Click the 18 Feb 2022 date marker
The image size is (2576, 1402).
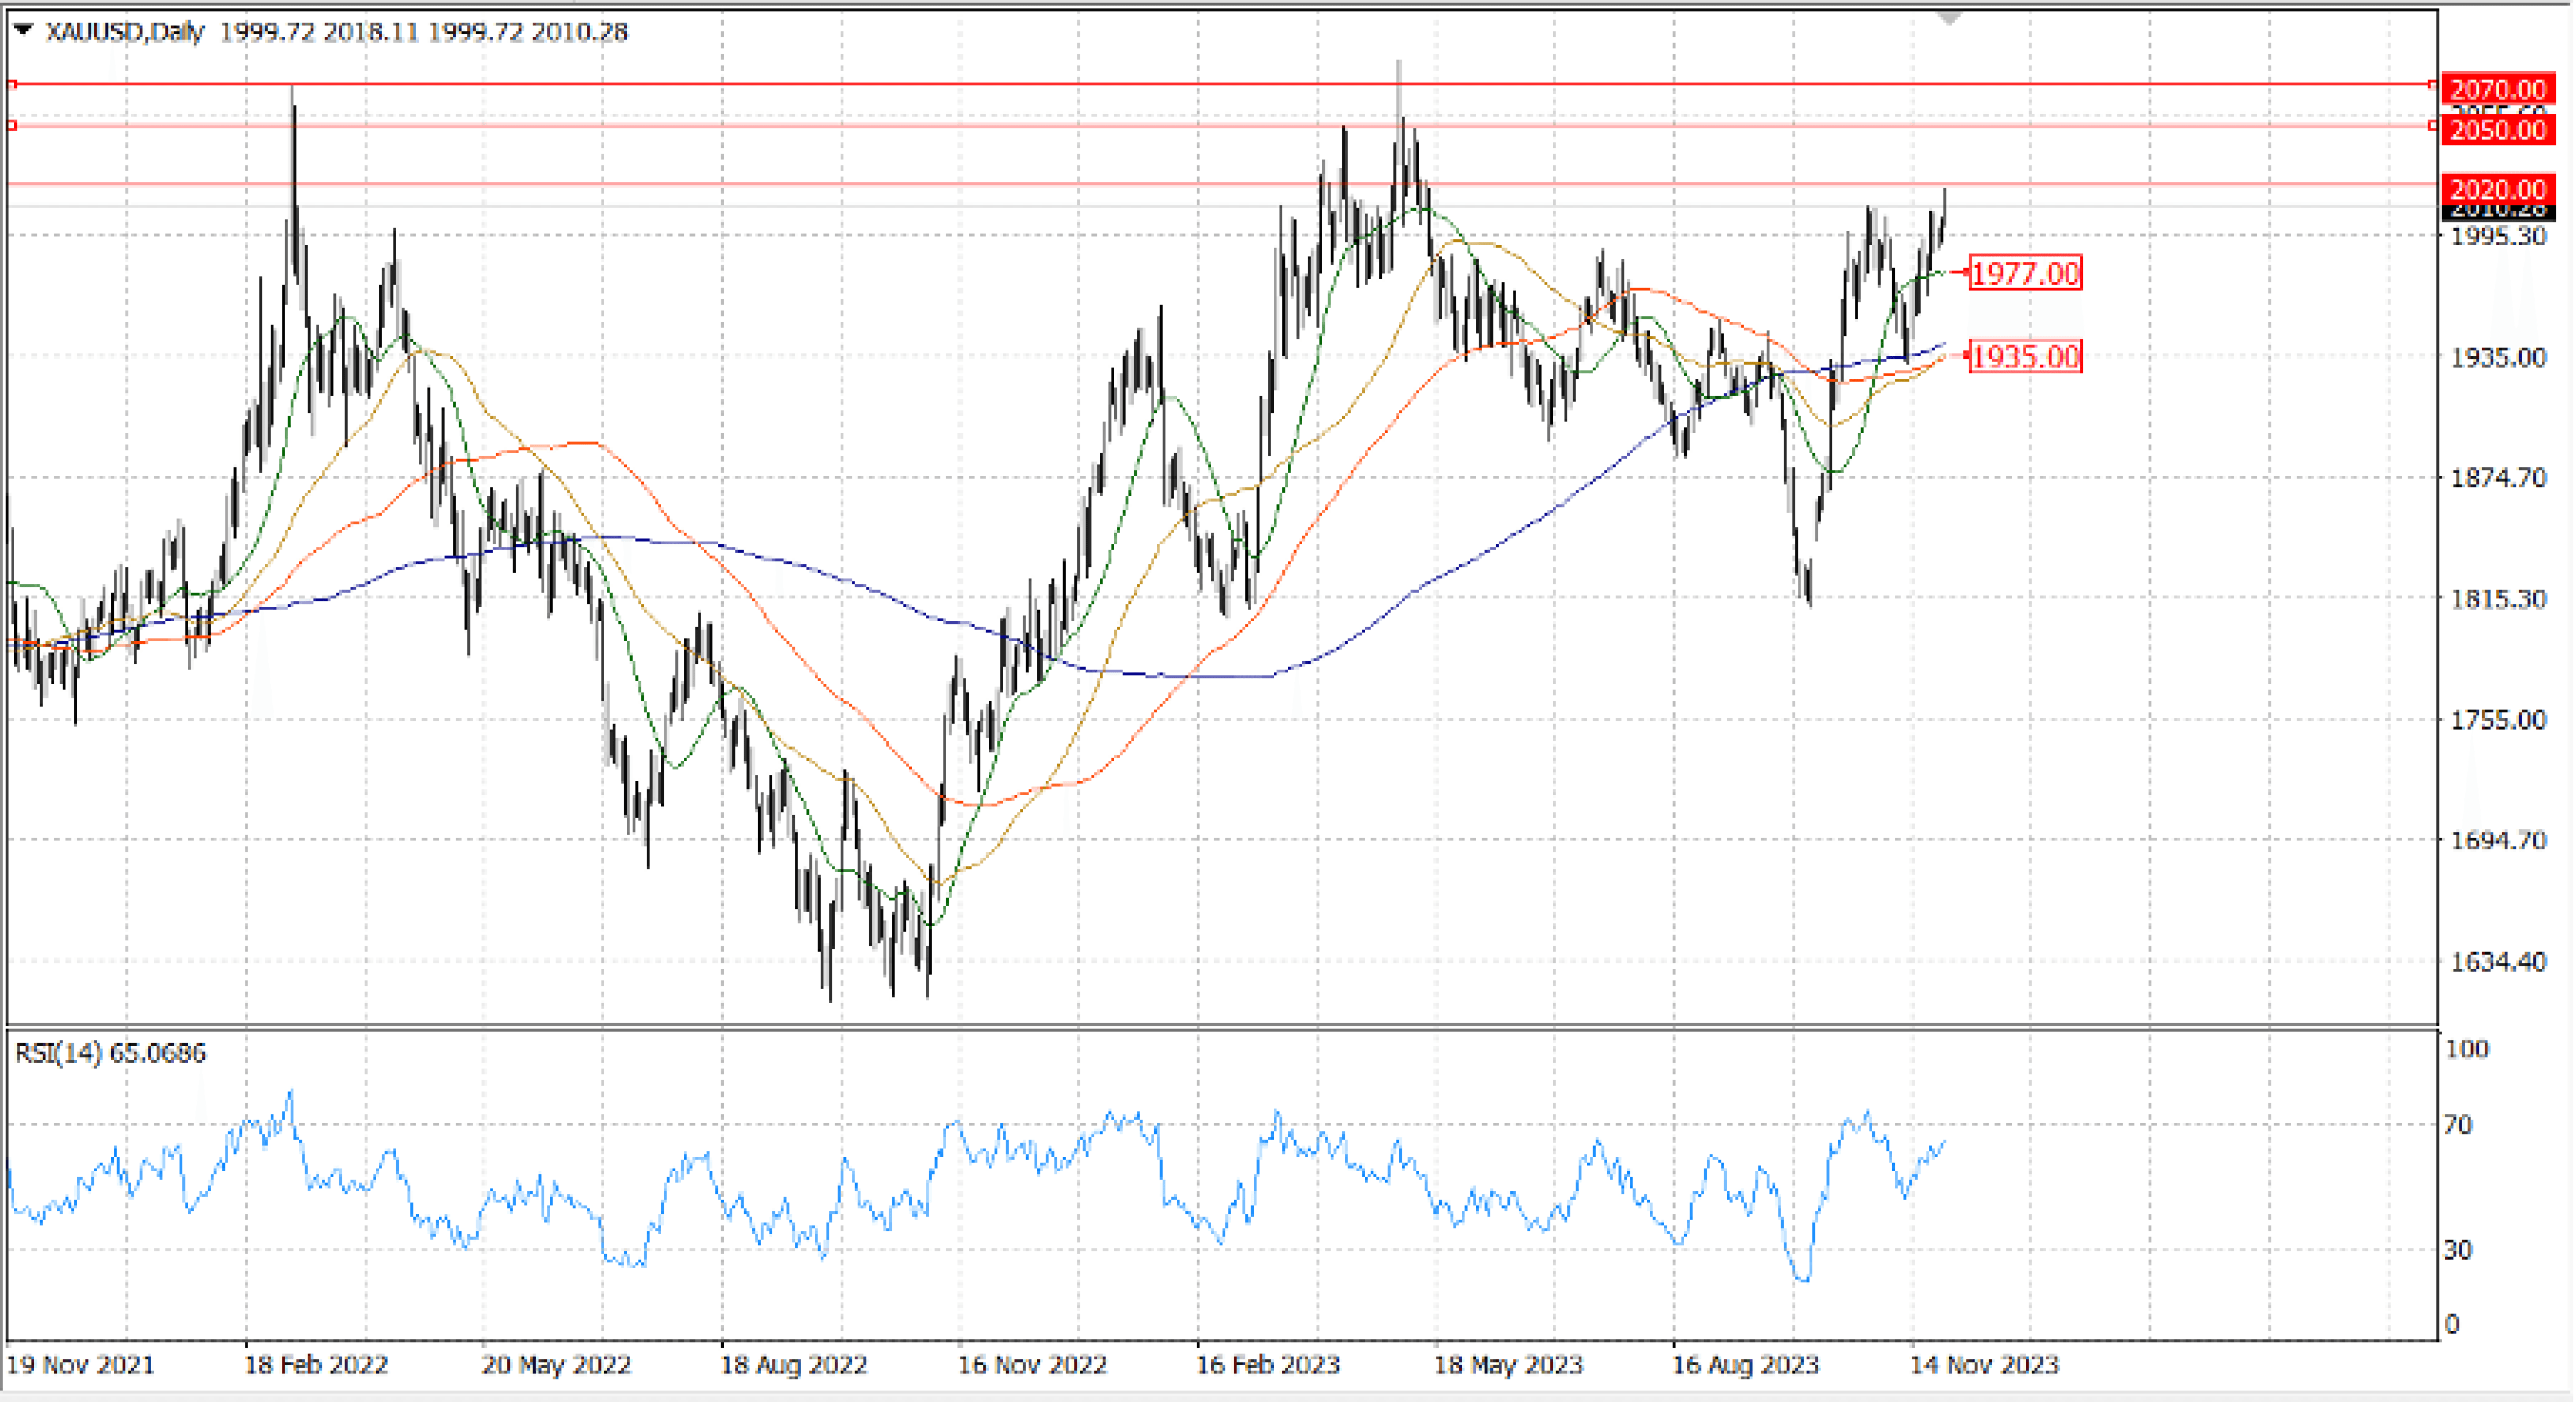tap(316, 1364)
